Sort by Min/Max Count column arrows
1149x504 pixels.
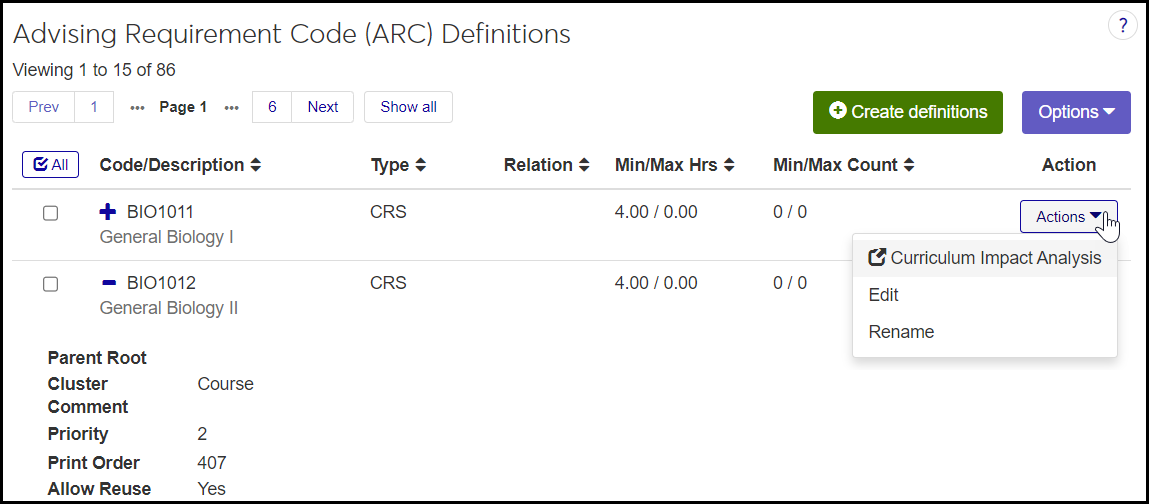[x=909, y=165]
